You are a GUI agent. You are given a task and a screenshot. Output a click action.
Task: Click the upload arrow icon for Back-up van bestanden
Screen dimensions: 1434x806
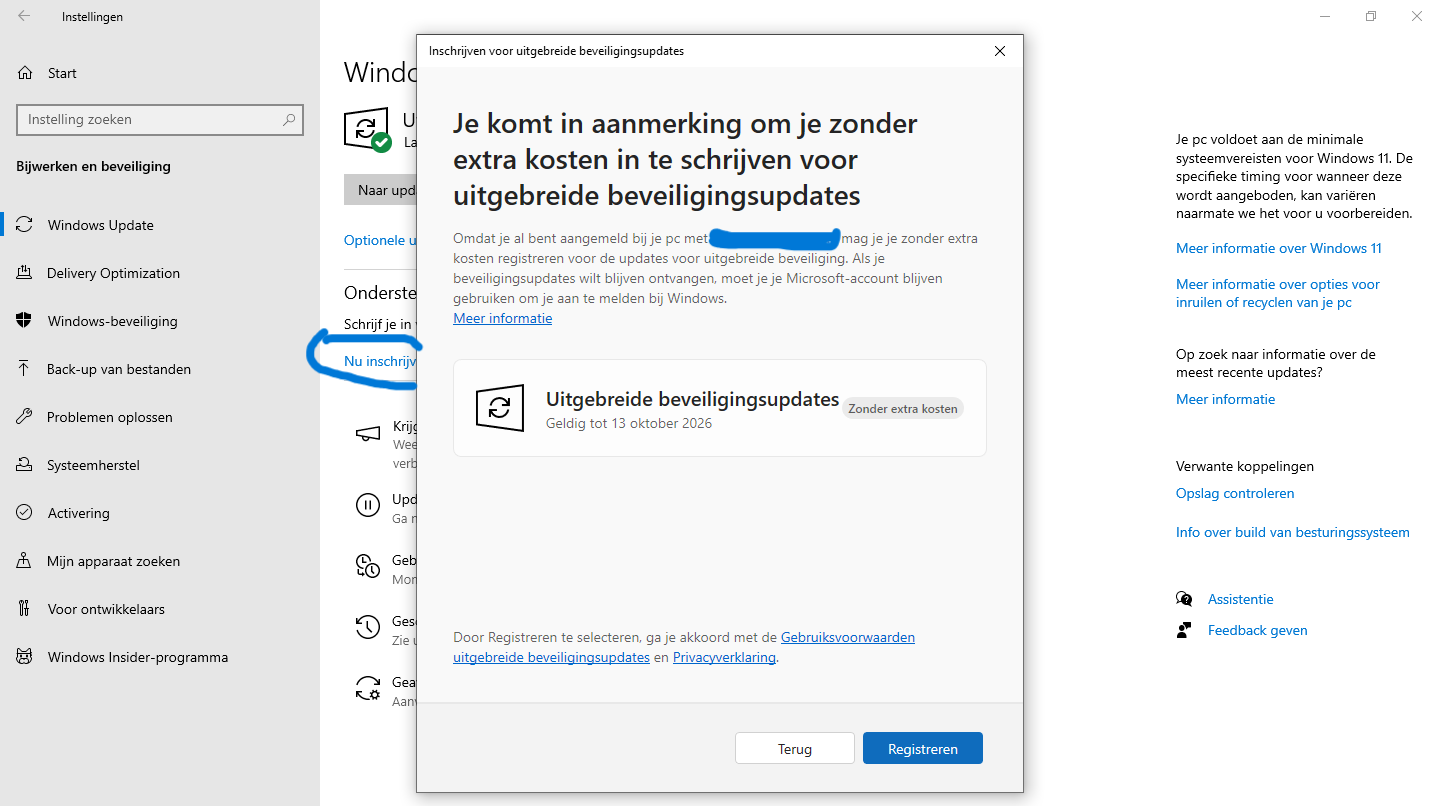pyautogui.click(x=25, y=369)
